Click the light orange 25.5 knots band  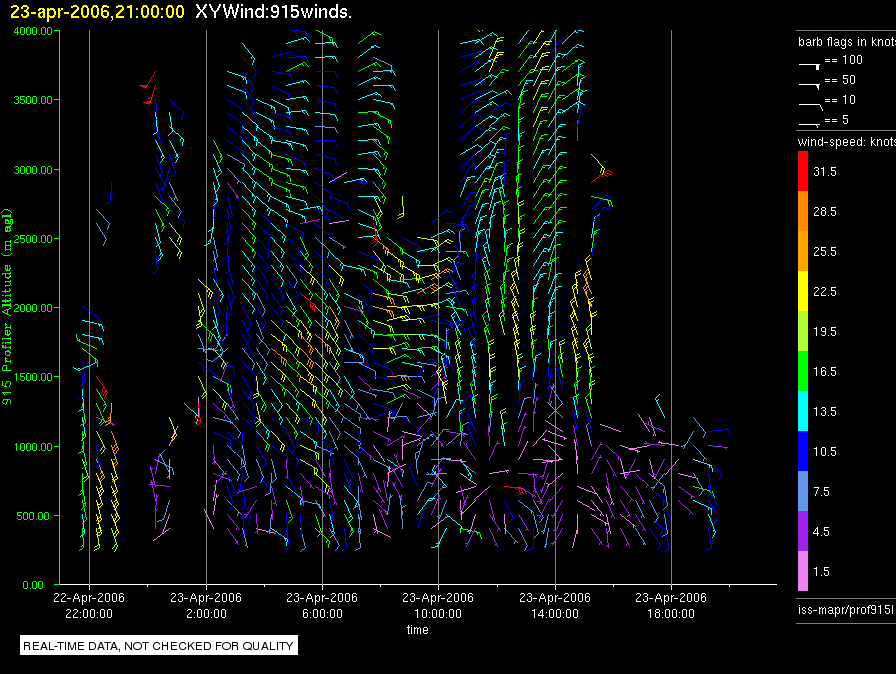pos(803,251)
